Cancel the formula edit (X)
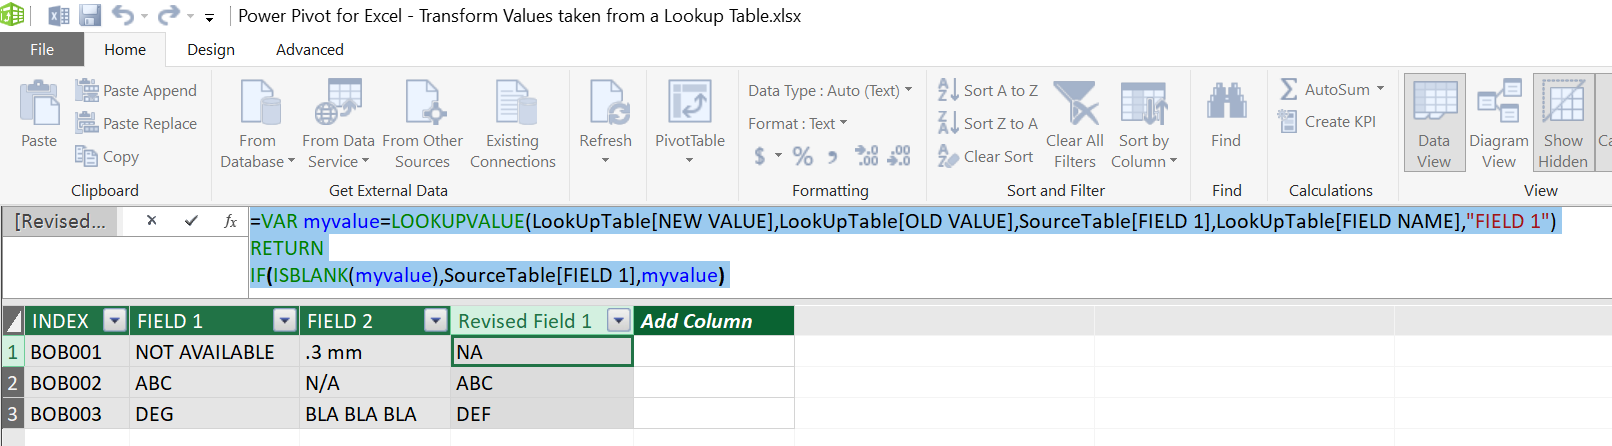The height and width of the screenshot is (446, 1612). click(x=151, y=221)
